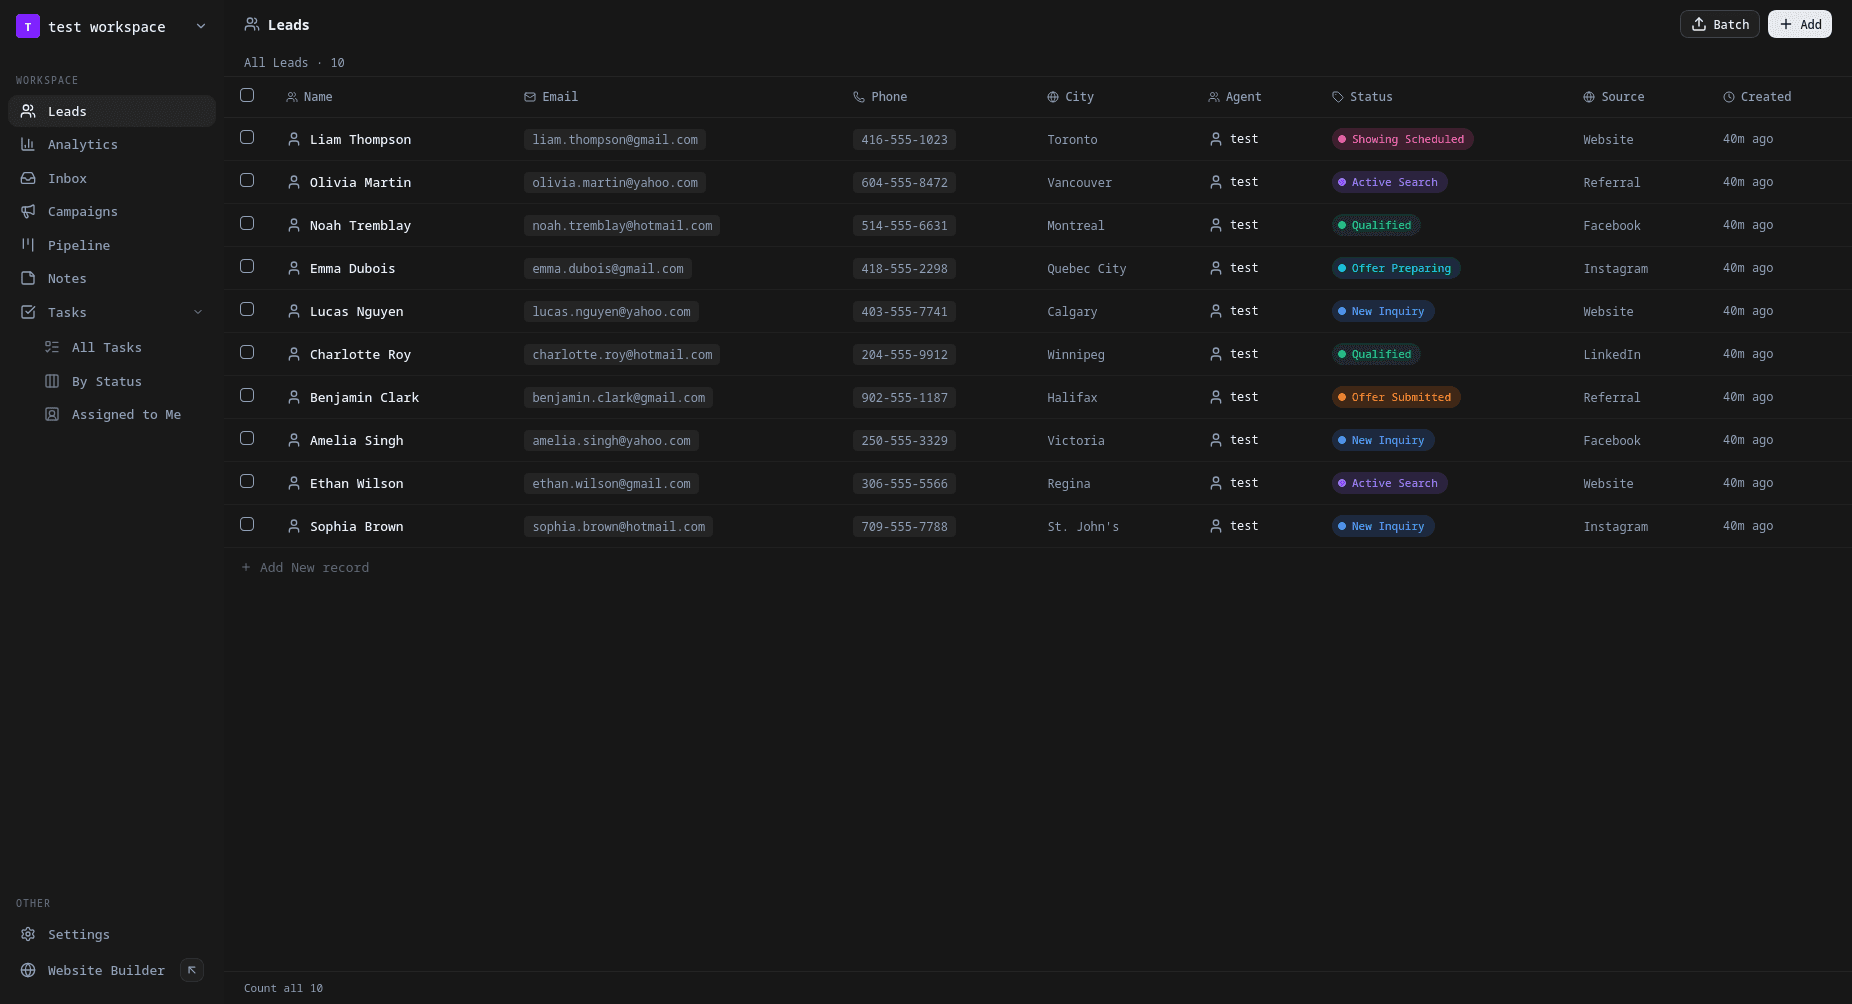The image size is (1852, 1004).
Task: Click the plus icon beside Add New record
Action: (246, 567)
